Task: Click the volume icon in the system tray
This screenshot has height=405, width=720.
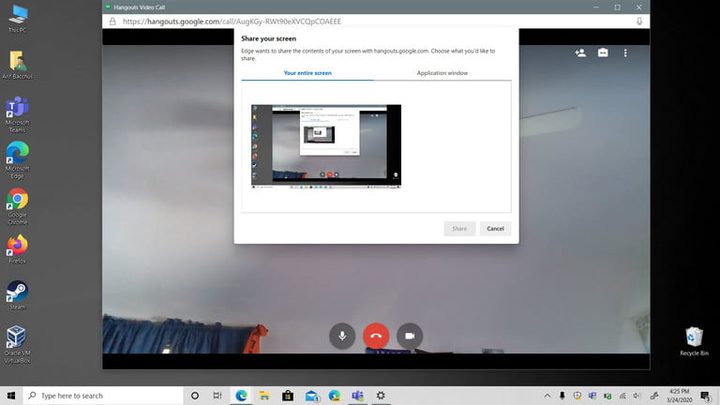Action: click(637, 395)
